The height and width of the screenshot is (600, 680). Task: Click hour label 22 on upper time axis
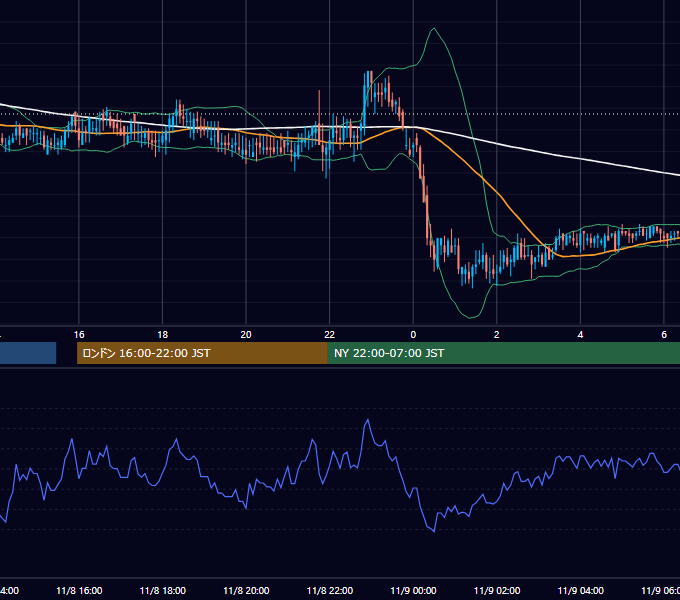[330, 335]
